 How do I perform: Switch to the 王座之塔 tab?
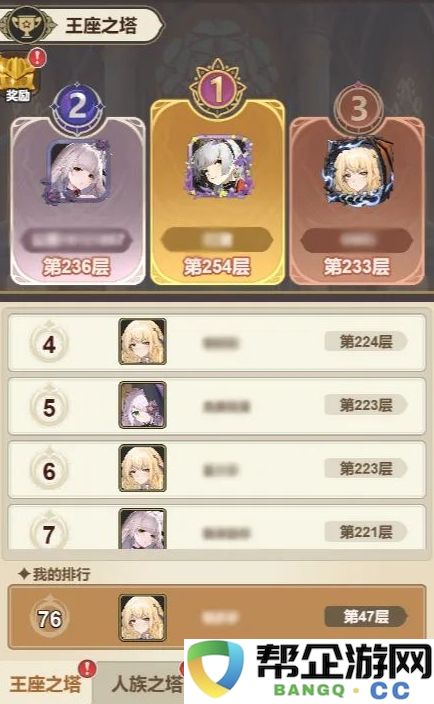point(45,684)
